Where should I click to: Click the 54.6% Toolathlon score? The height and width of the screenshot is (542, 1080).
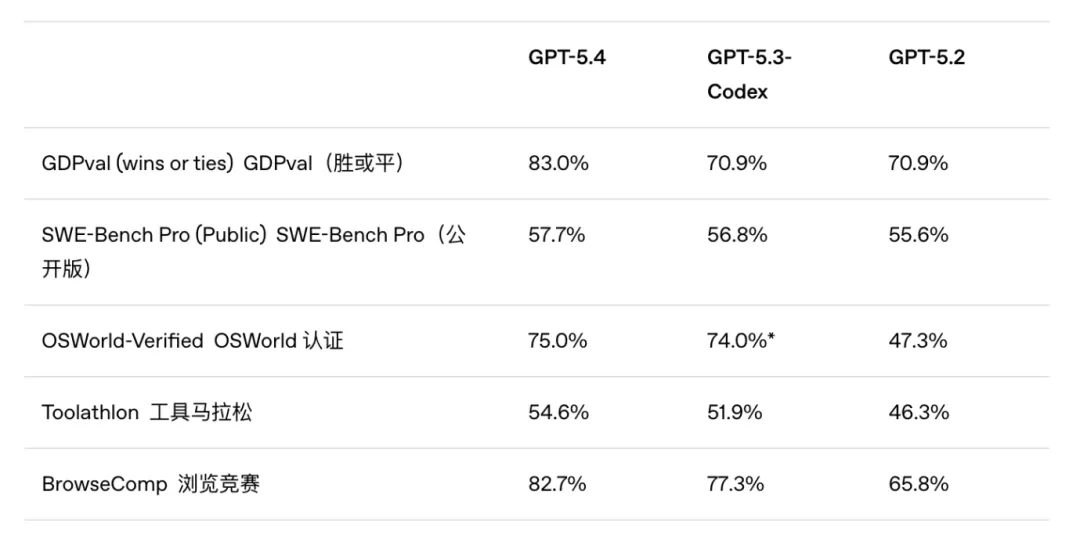[558, 412]
